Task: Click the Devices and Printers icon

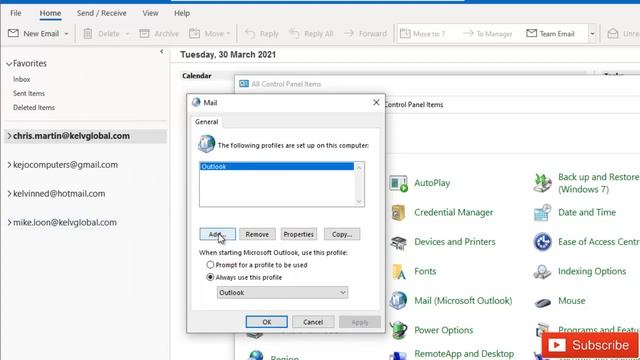Action: [398, 242]
